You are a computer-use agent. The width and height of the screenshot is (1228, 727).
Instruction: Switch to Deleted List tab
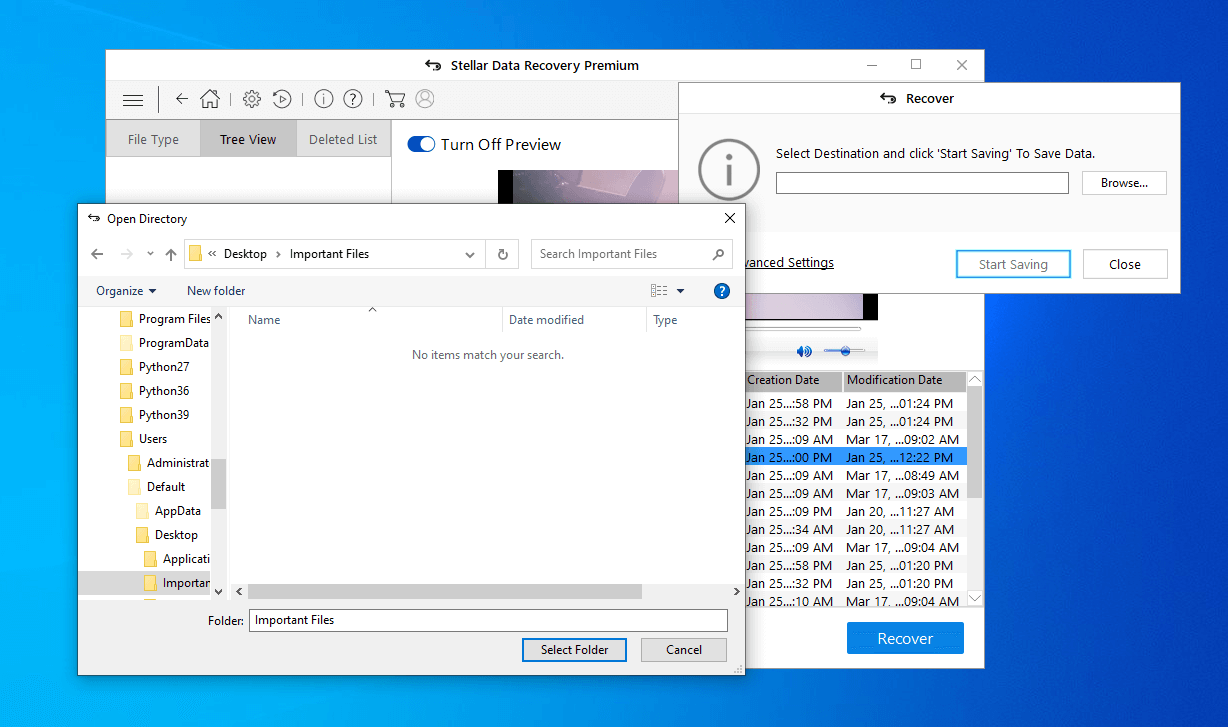343,140
